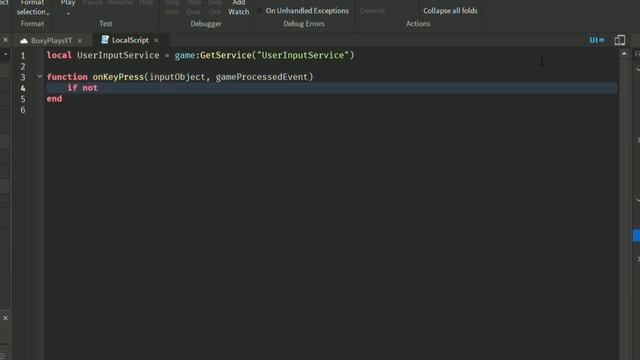Click the cloud icon on BoxyPlaysYT tab
This screenshot has height=360, width=640.
point(24,40)
